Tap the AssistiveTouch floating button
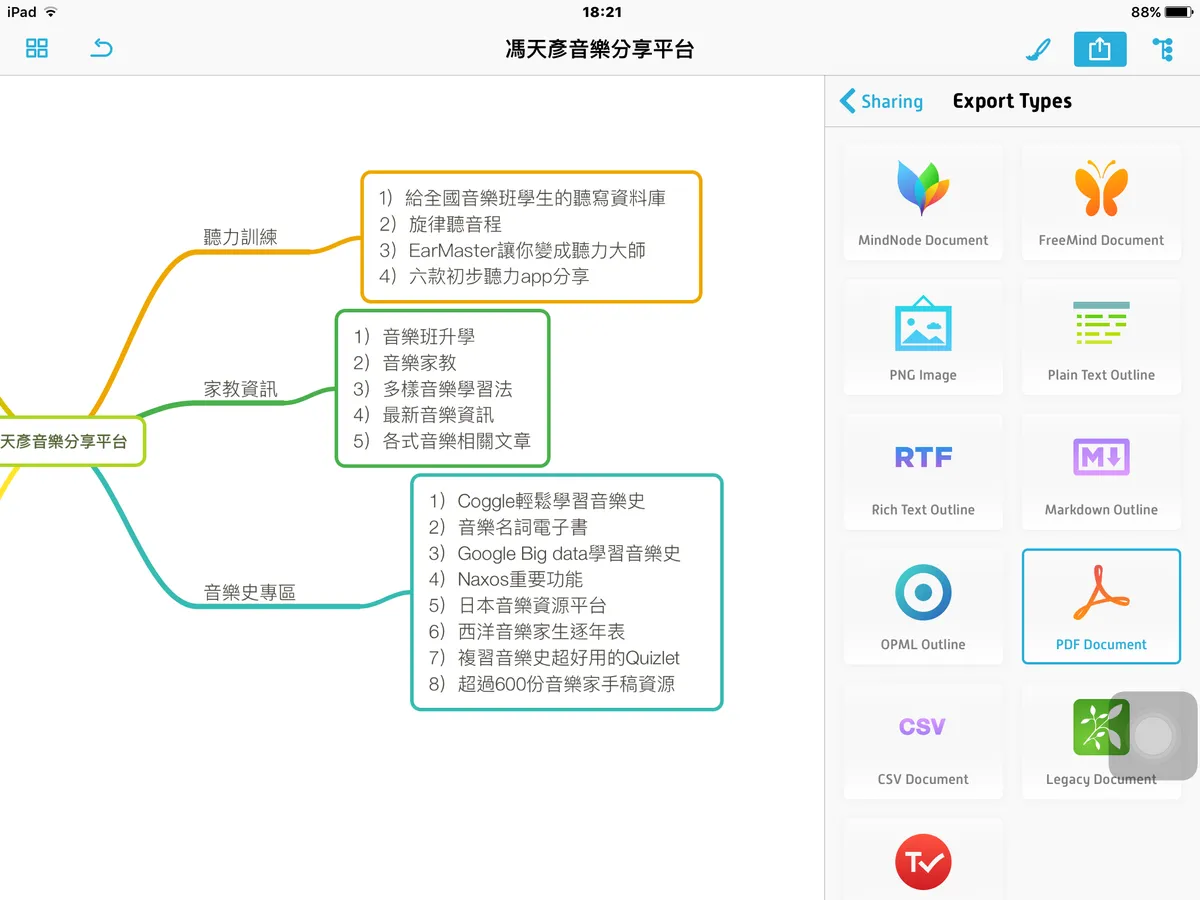Image resolution: width=1200 pixels, height=900 pixels. 1153,736
